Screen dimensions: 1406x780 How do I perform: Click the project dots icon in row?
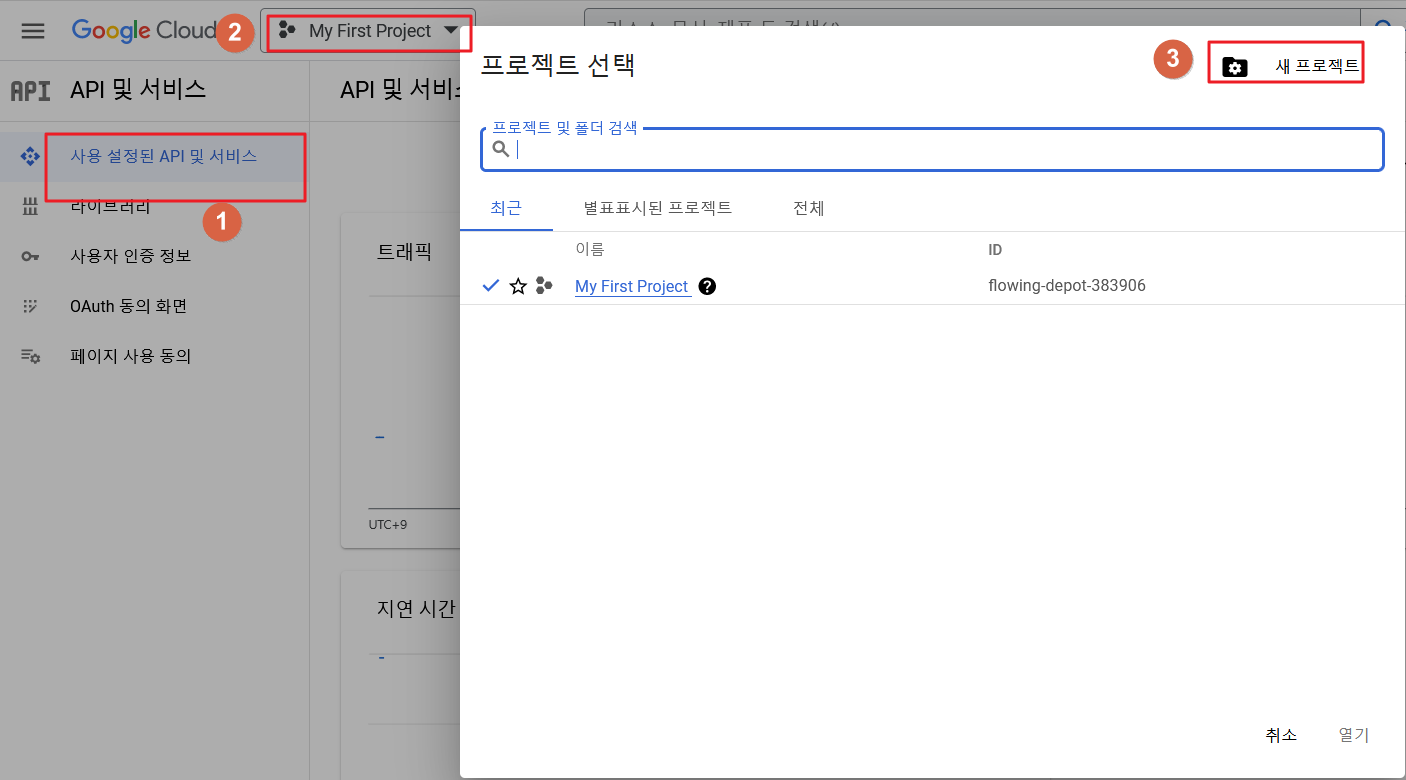pyautogui.click(x=544, y=286)
